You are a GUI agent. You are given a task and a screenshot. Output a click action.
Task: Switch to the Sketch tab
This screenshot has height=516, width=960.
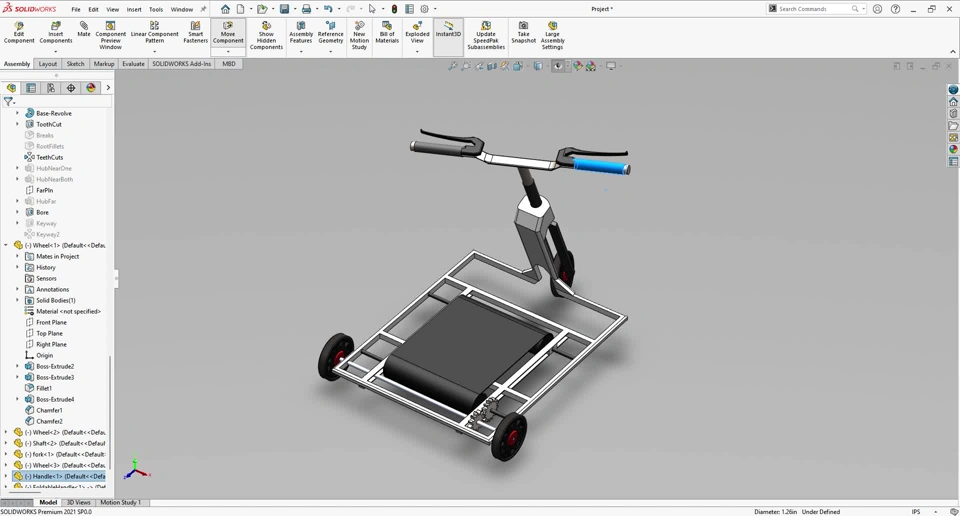[75, 64]
